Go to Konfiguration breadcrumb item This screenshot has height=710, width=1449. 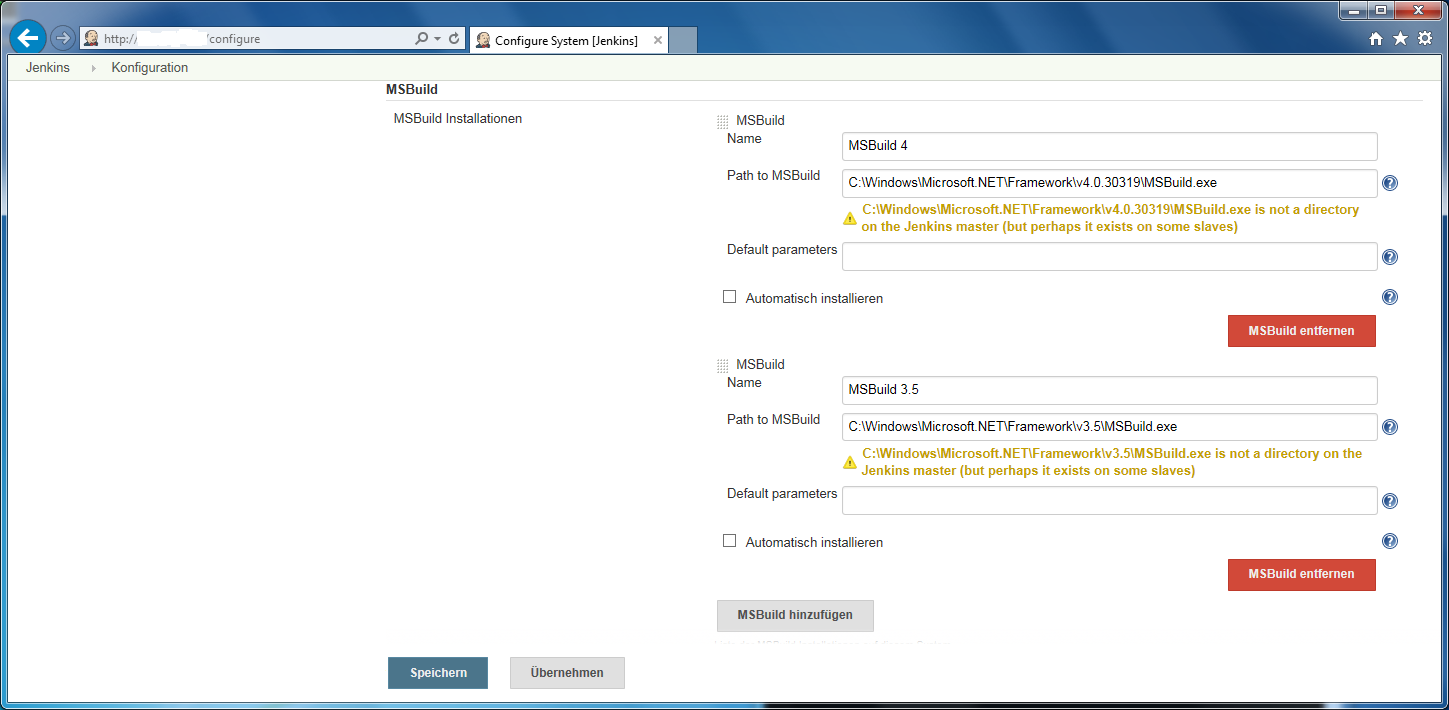tap(150, 68)
